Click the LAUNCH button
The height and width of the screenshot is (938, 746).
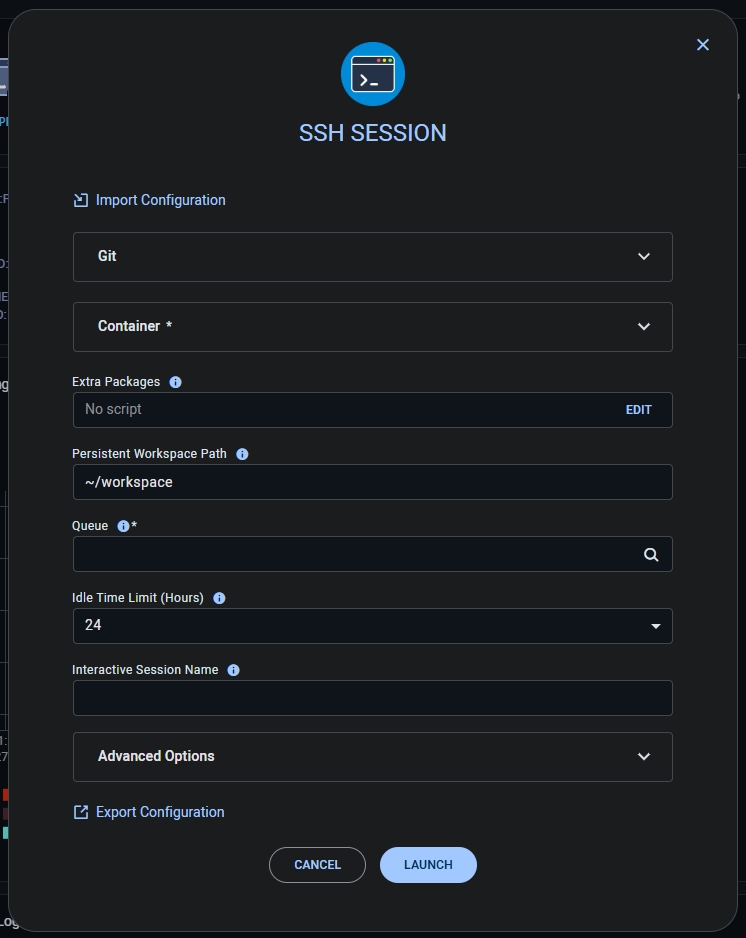point(428,864)
